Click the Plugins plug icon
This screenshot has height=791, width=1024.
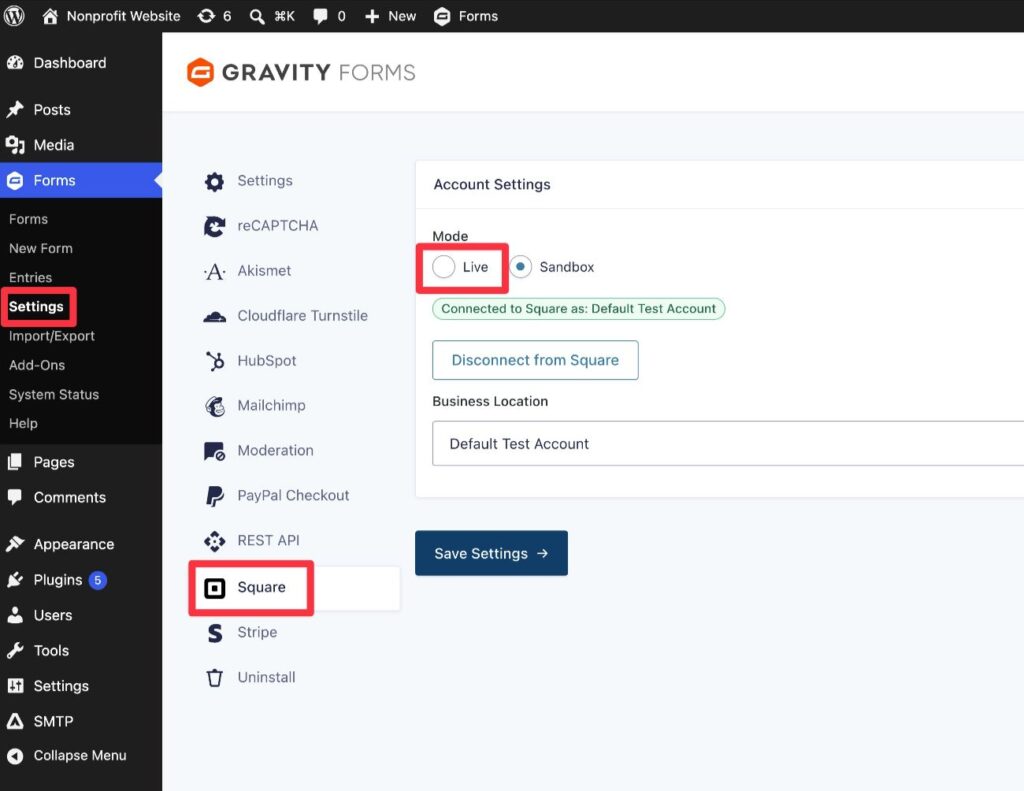point(15,579)
